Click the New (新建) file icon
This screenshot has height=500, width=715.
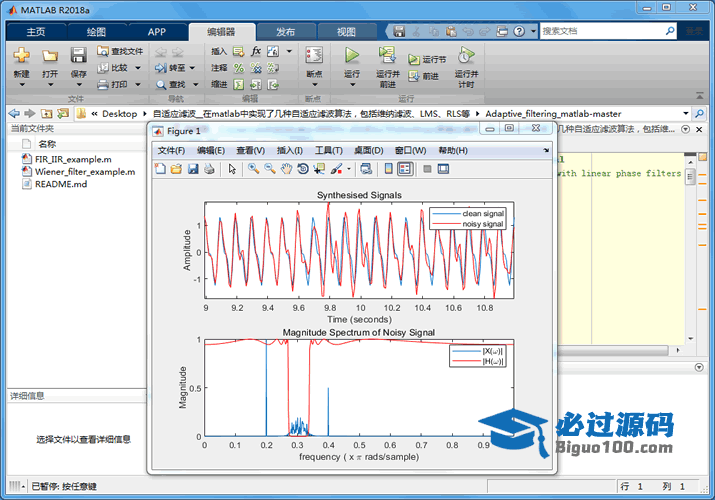[x=21, y=55]
